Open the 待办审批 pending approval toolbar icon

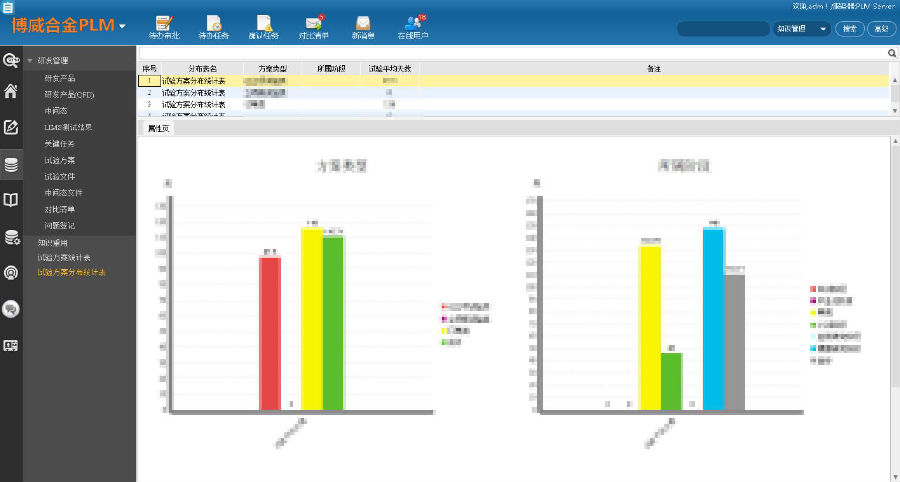[x=164, y=26]
